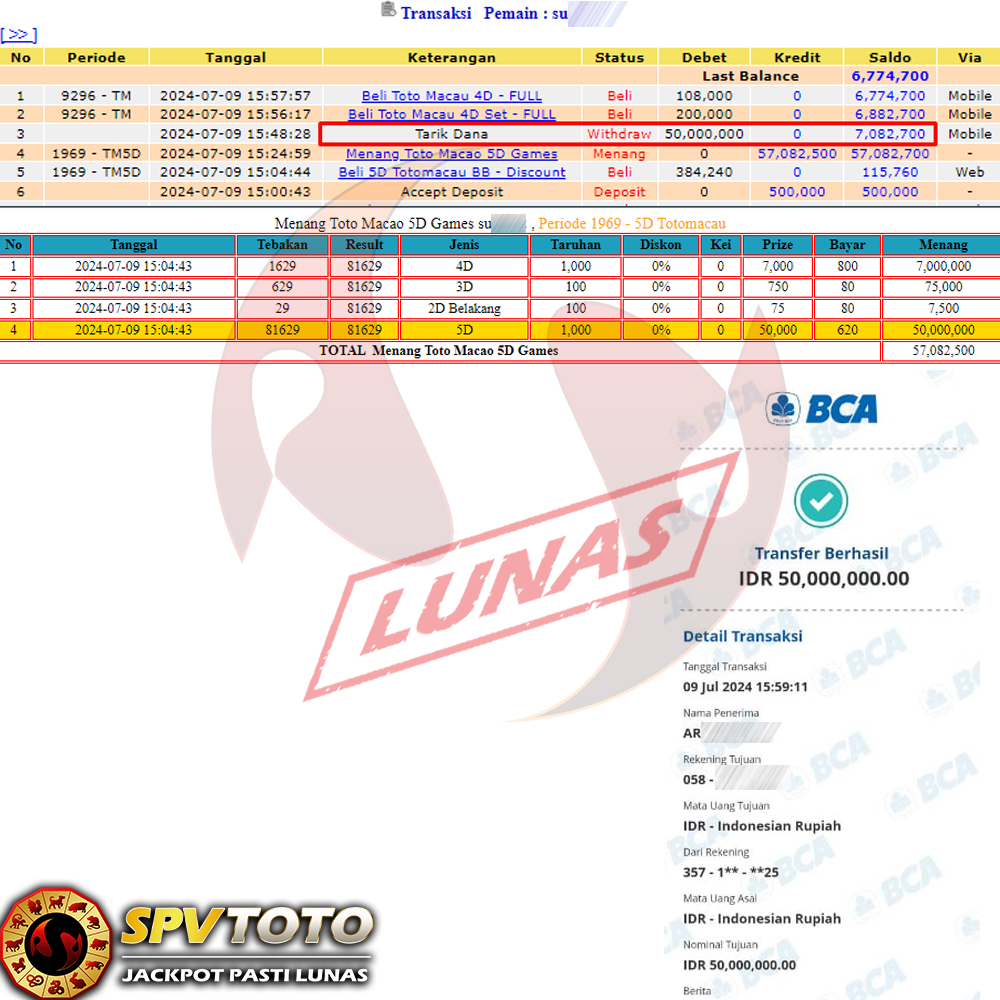Open Beli Toto Macau 4D - FULL link
The width and height of the screenshot is (1000, 1000).
click(451, 96)
